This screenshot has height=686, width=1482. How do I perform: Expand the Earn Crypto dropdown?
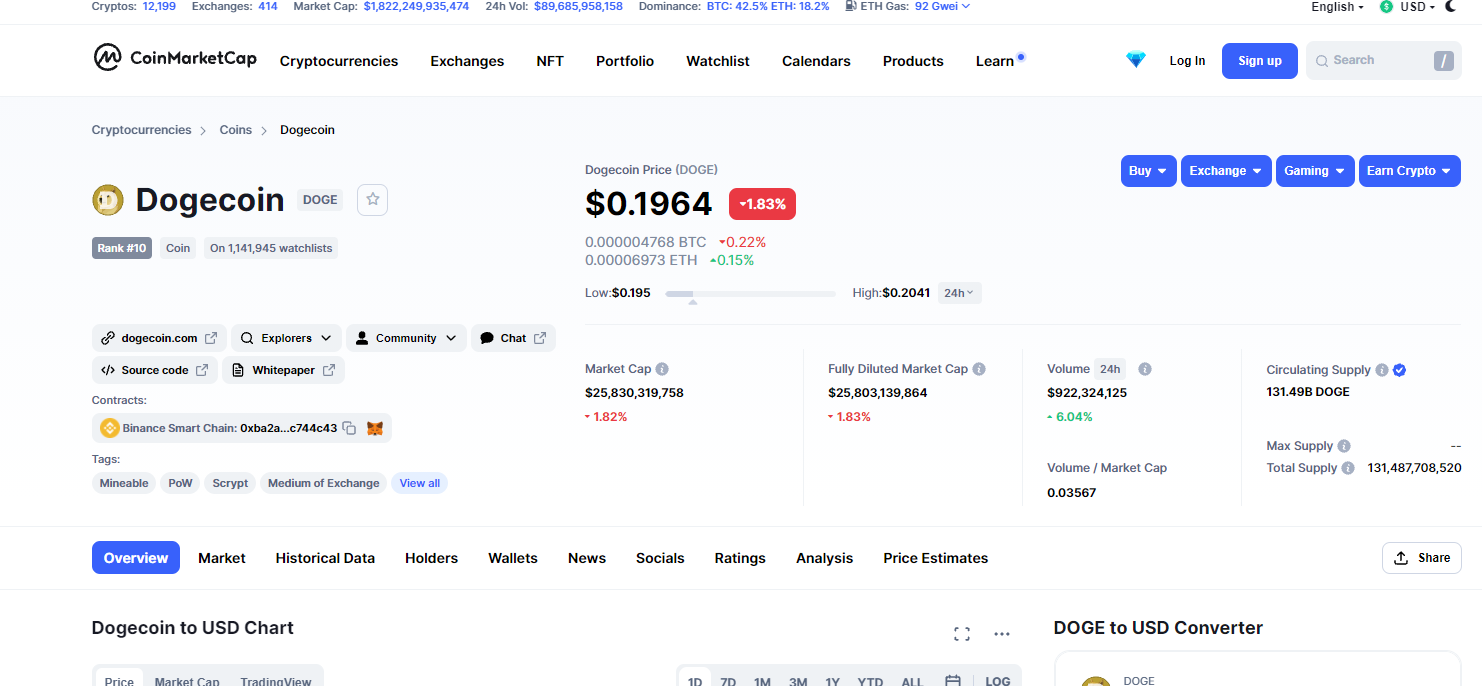(x=1409, y=171)
